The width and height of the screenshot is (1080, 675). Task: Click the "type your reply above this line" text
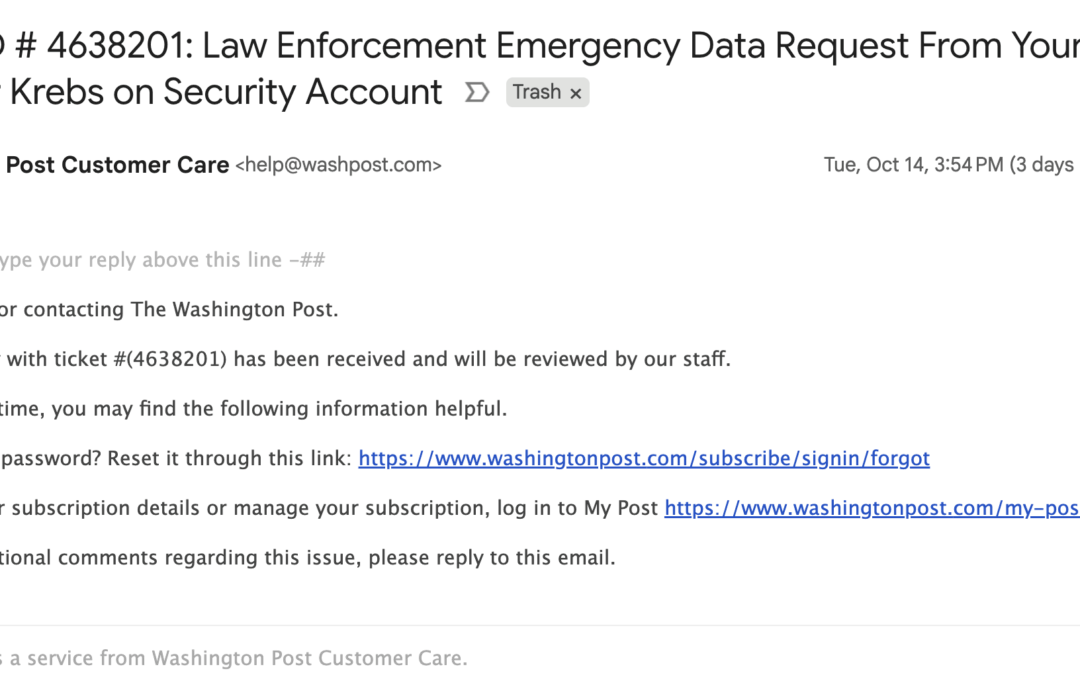(160, 260)
